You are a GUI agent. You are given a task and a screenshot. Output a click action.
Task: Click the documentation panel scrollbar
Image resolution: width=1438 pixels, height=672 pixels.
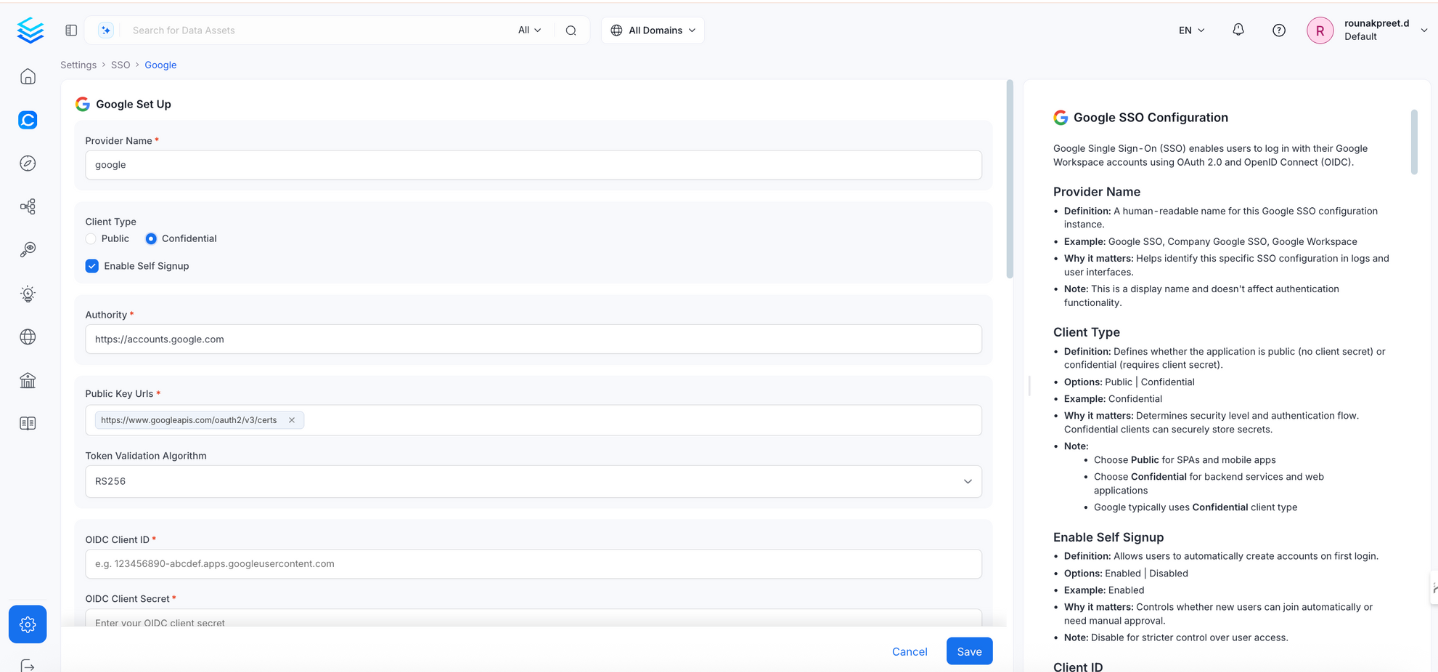pyautogui.click(x=1414, y=141)
